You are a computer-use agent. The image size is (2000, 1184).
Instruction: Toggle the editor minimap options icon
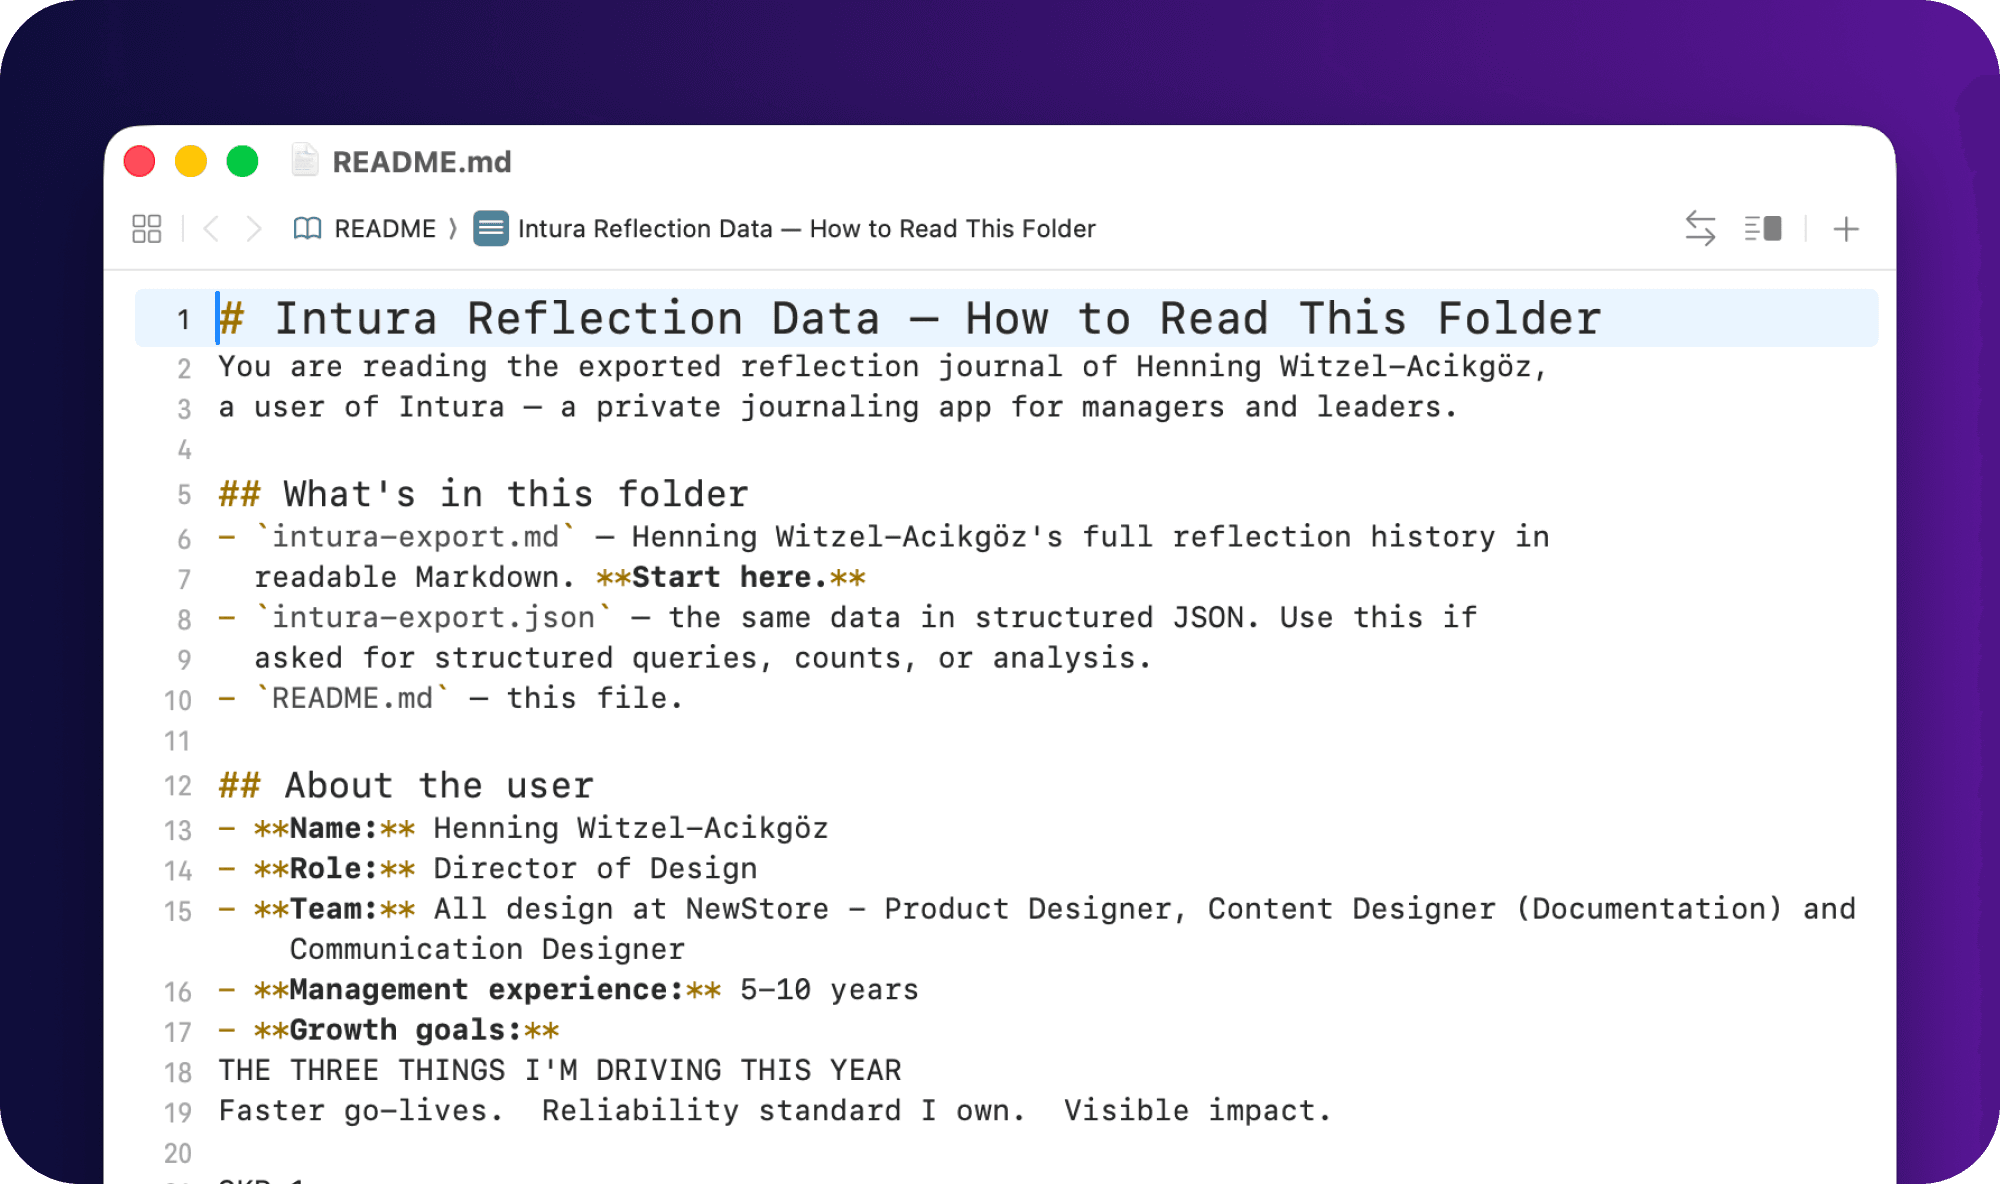[x=1763, y=229]
